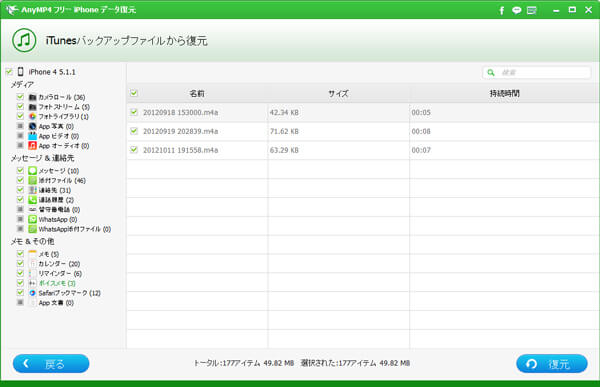
Task: Uncheck the カレンダー (20) checkbox
Action: coord(20,263)
